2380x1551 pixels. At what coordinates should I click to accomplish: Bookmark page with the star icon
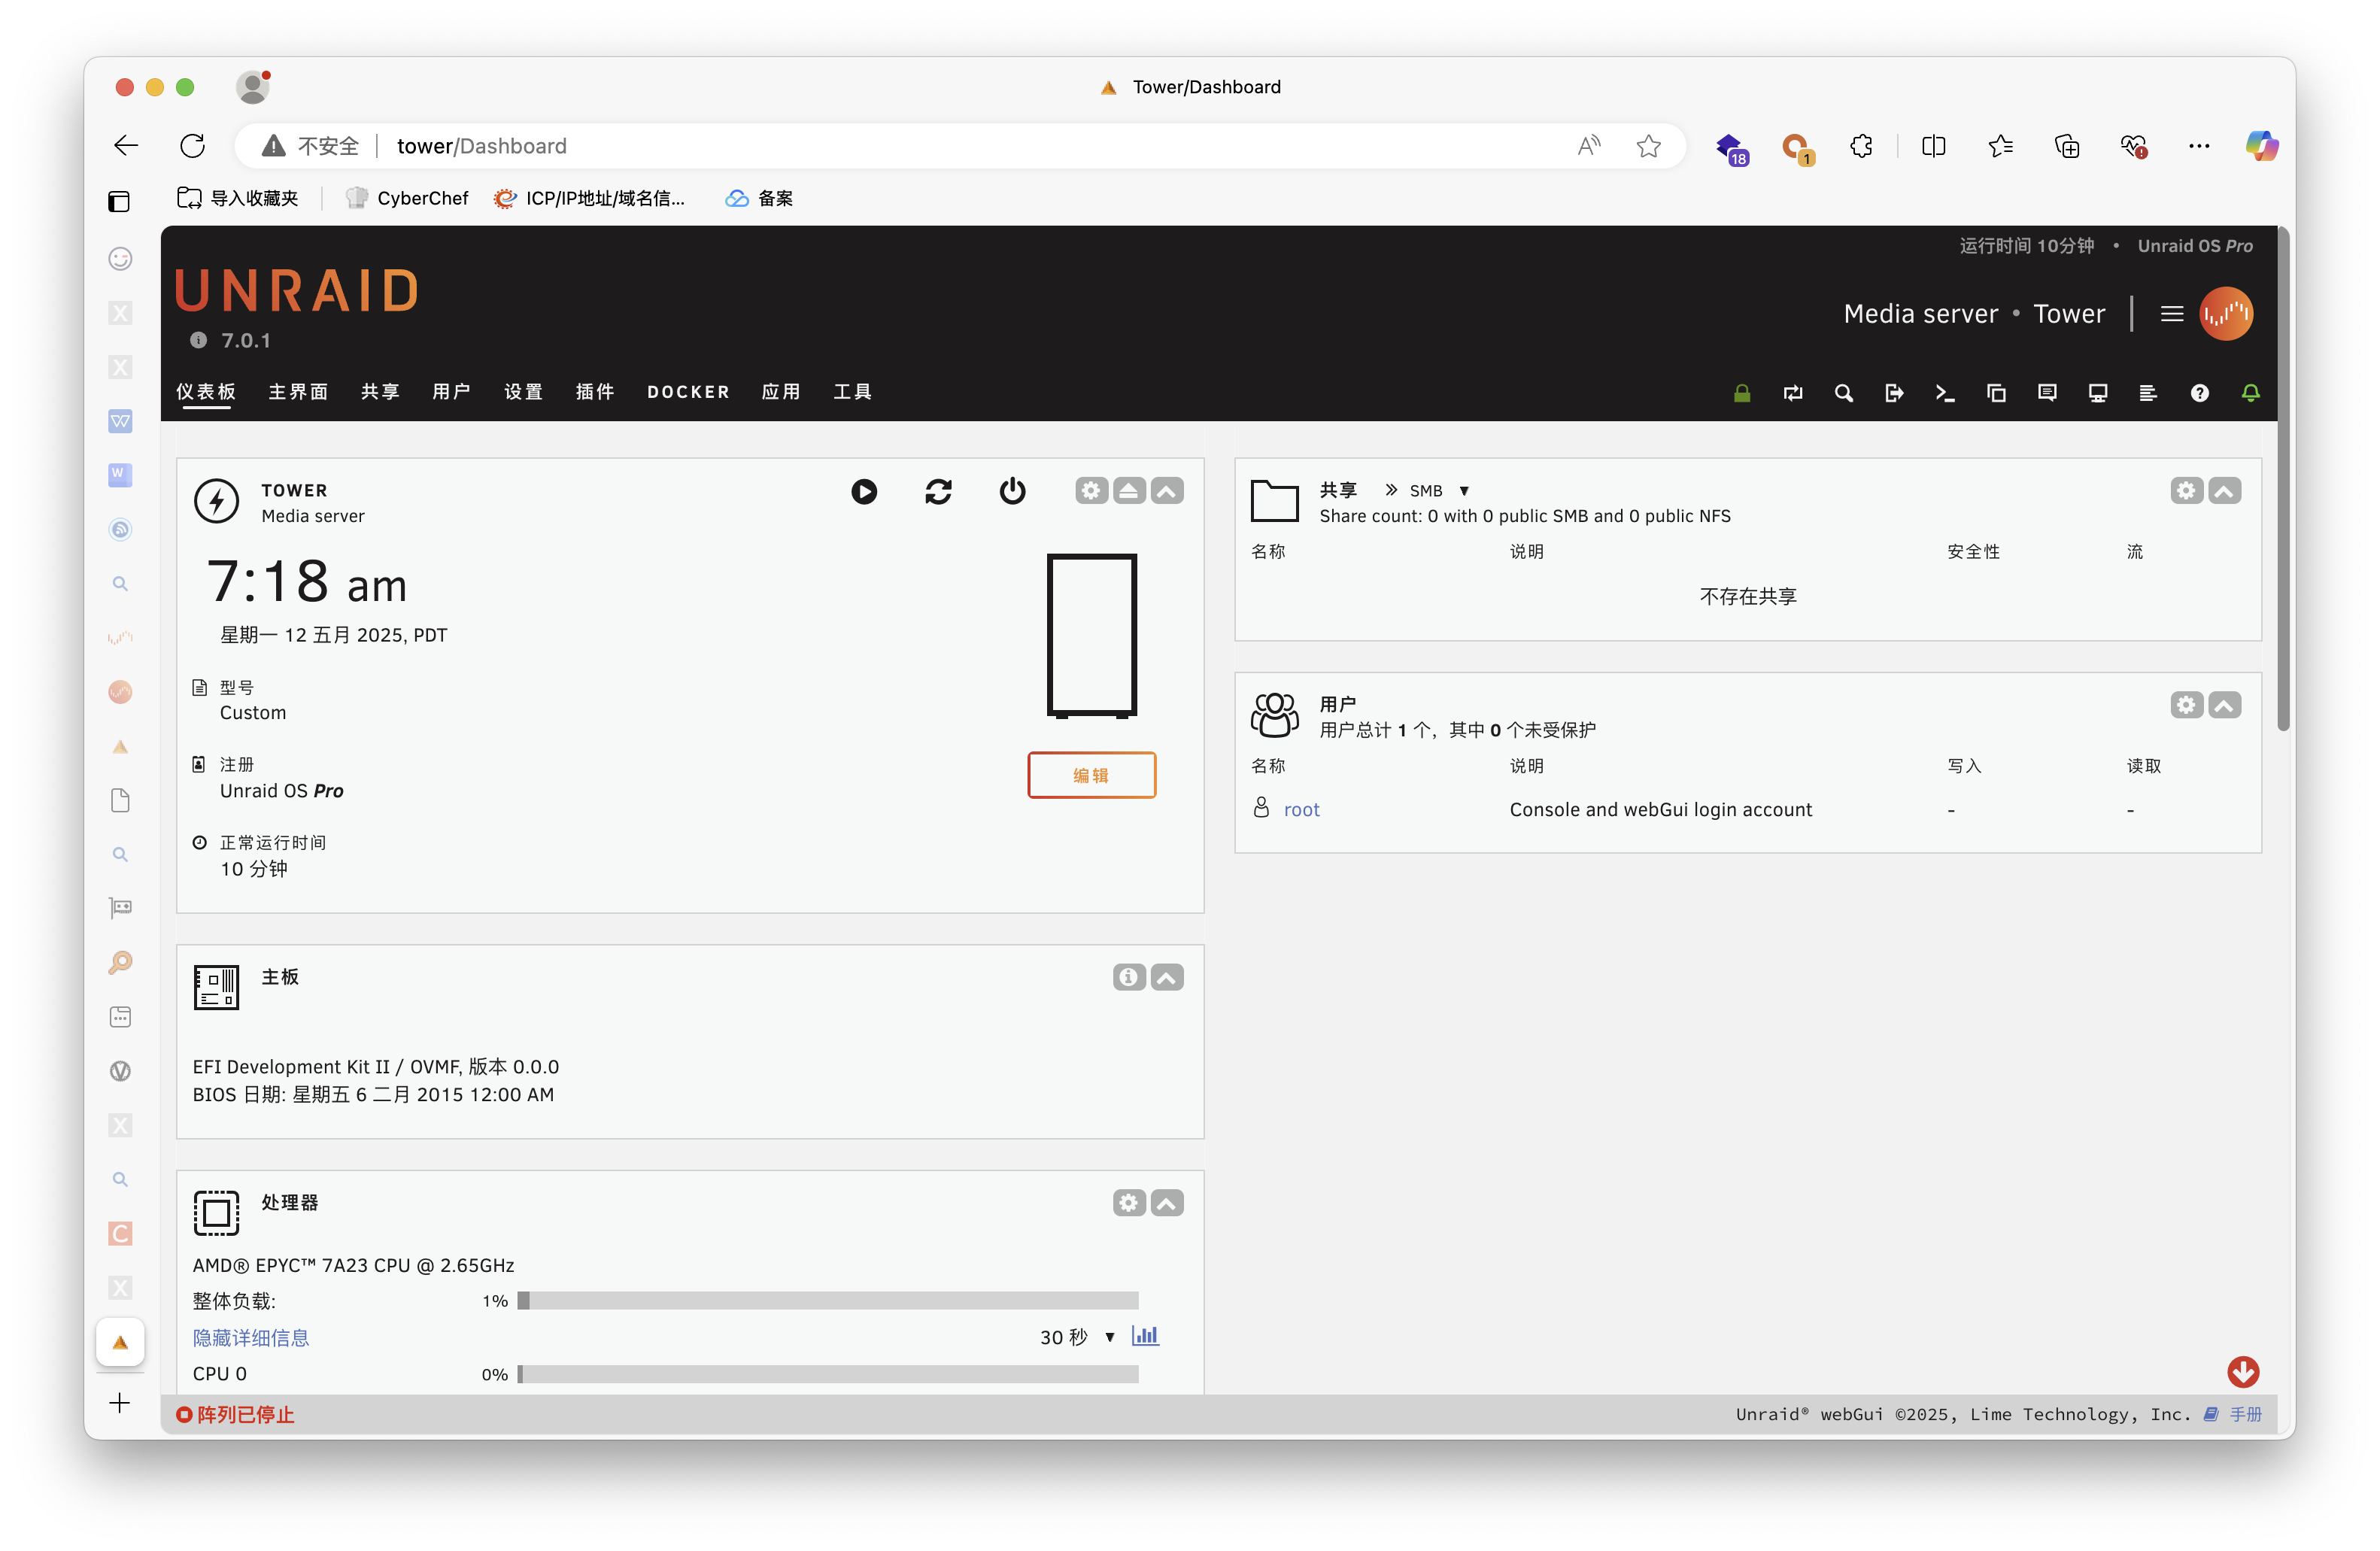pyautogui.click(x=1648, y=146)
